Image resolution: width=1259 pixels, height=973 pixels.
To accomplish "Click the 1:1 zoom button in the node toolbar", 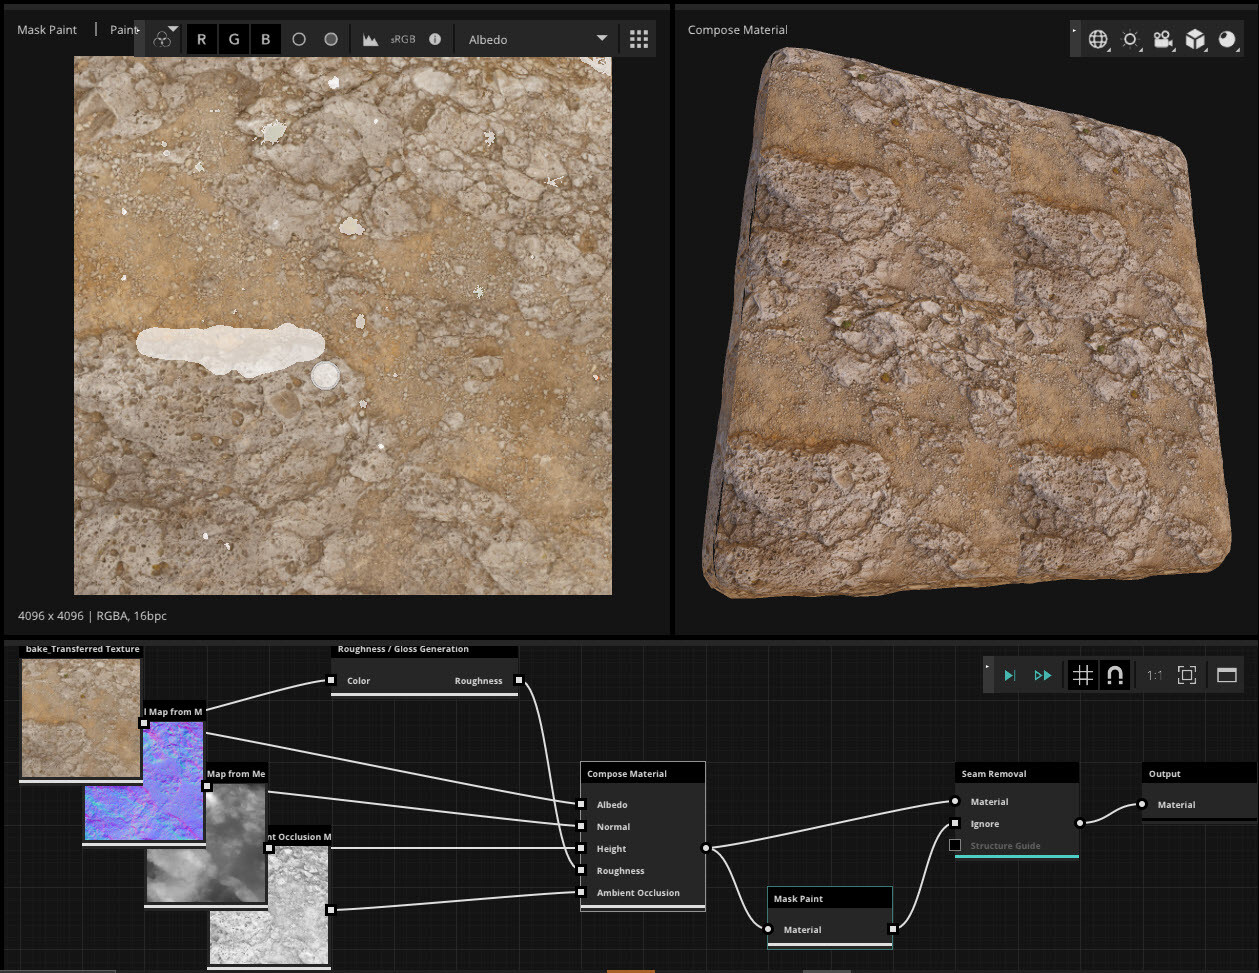I will click(1156, 675).
